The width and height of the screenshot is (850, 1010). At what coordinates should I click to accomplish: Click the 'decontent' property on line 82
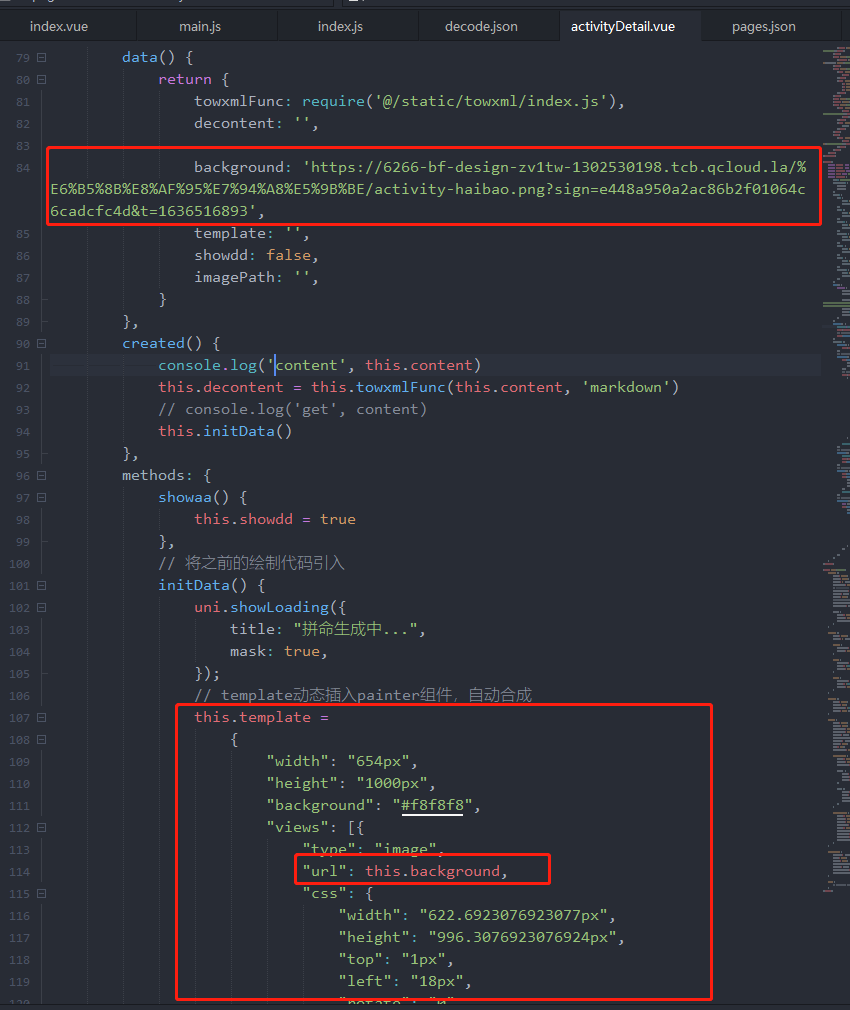[234, 123]
